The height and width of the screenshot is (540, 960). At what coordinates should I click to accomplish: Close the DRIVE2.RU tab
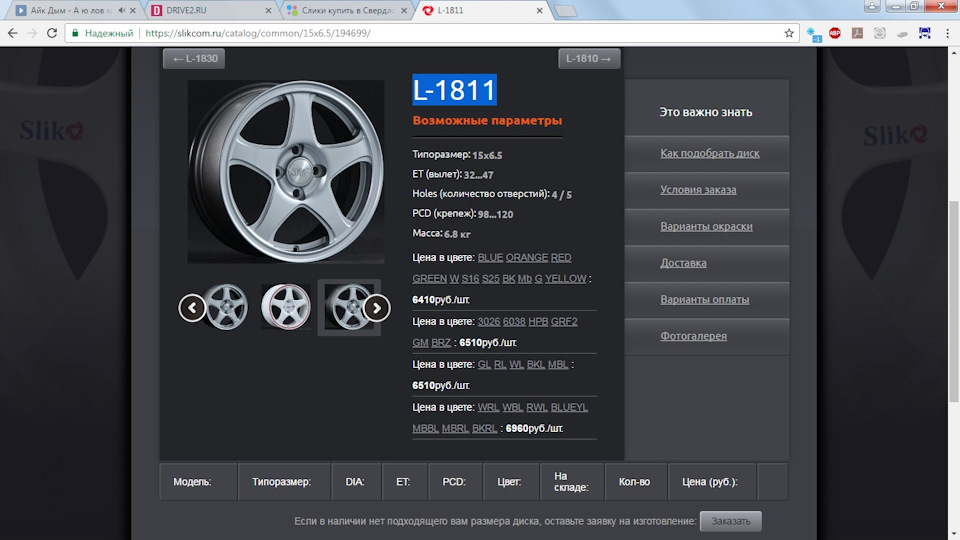tap(268, 10)
